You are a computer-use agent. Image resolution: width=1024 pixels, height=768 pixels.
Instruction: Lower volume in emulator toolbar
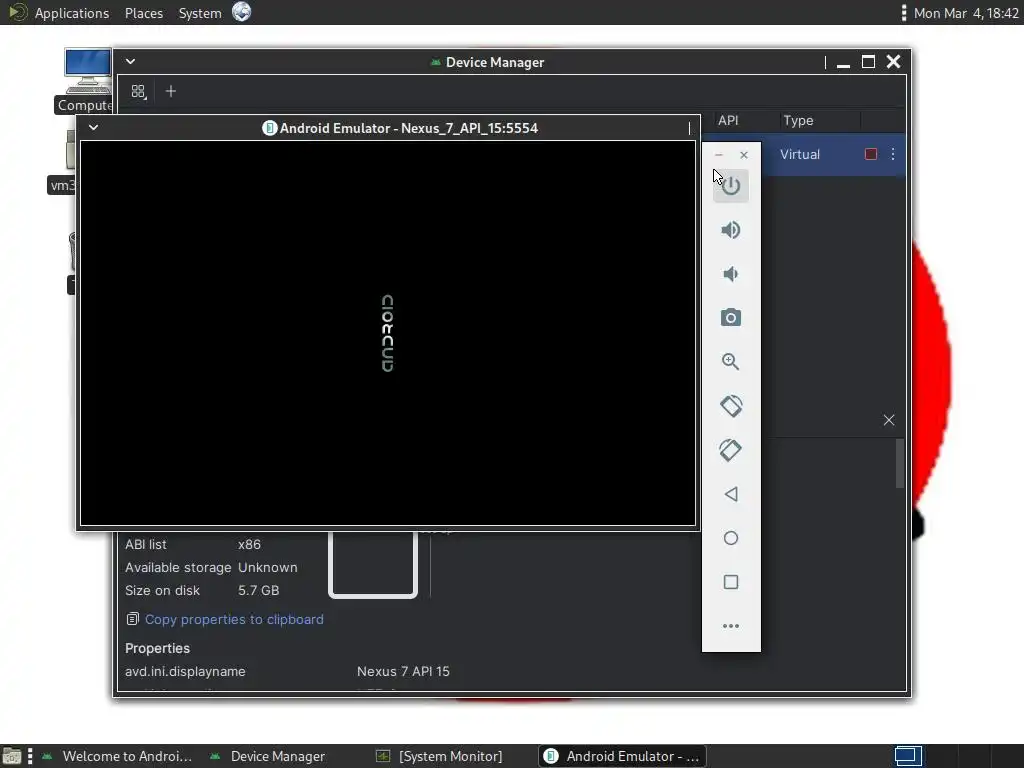pyautogui.click(x=731, y=274)
